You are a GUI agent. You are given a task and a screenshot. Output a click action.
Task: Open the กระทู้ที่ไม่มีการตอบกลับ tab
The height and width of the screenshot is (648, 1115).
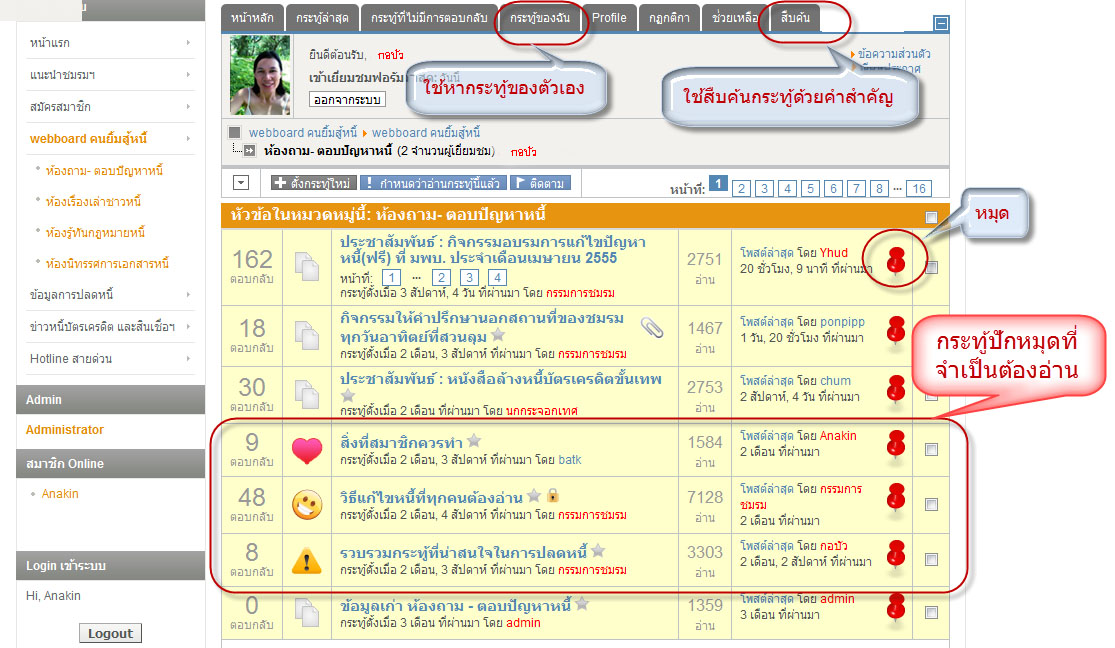click(430, 18)
